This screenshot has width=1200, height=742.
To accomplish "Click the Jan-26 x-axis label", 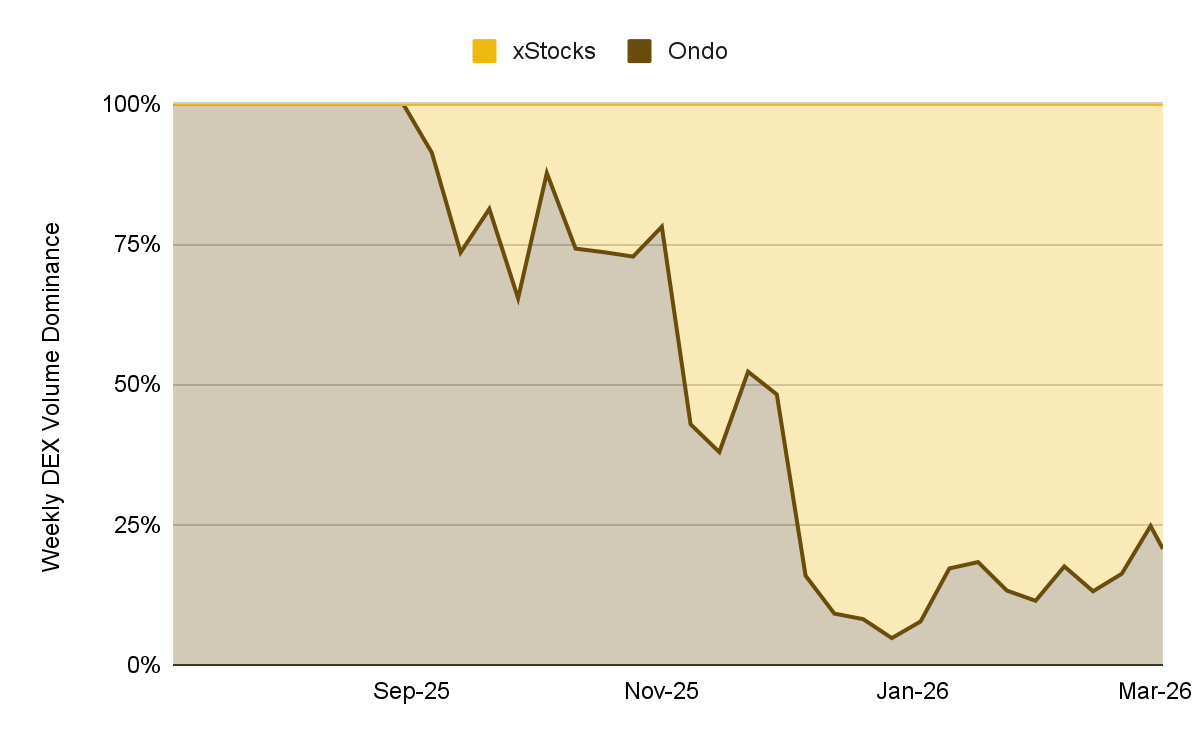I will [x=911, y=691].
